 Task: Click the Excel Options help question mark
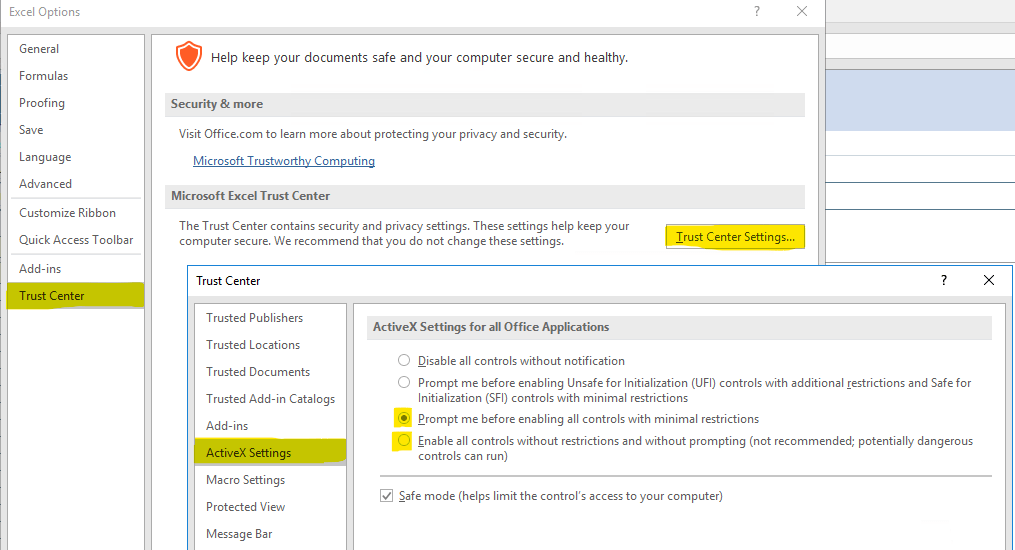[x=757, y=12]
